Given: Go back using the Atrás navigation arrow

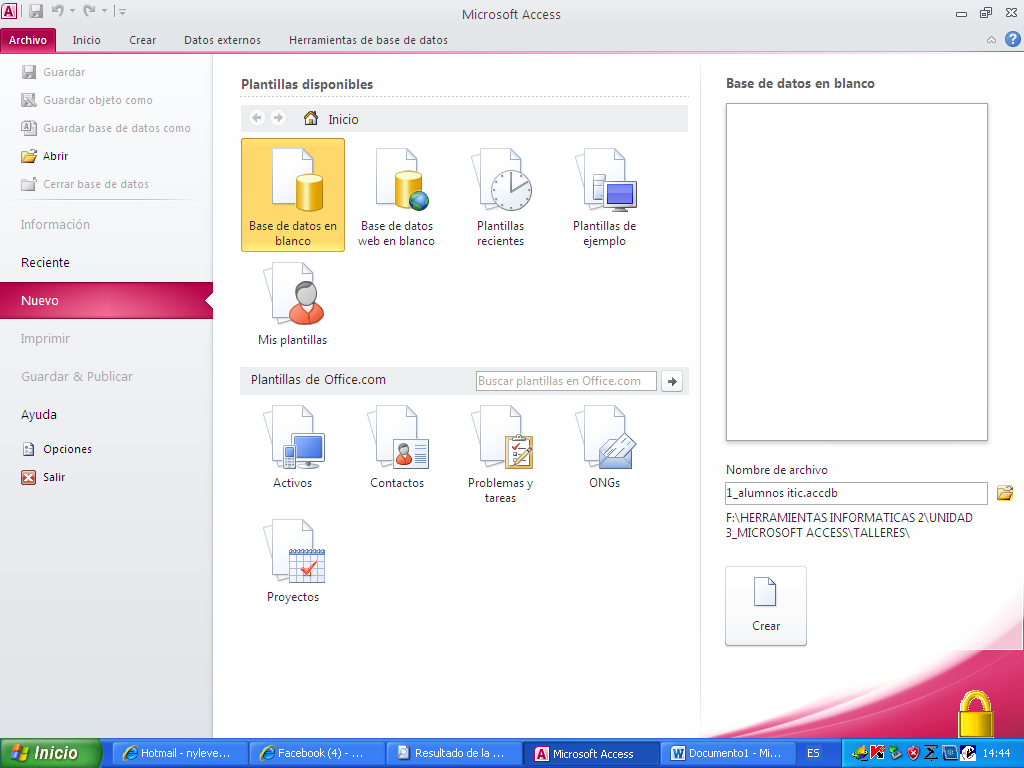Looking at the screenshot, I should (x=256, y=118).
